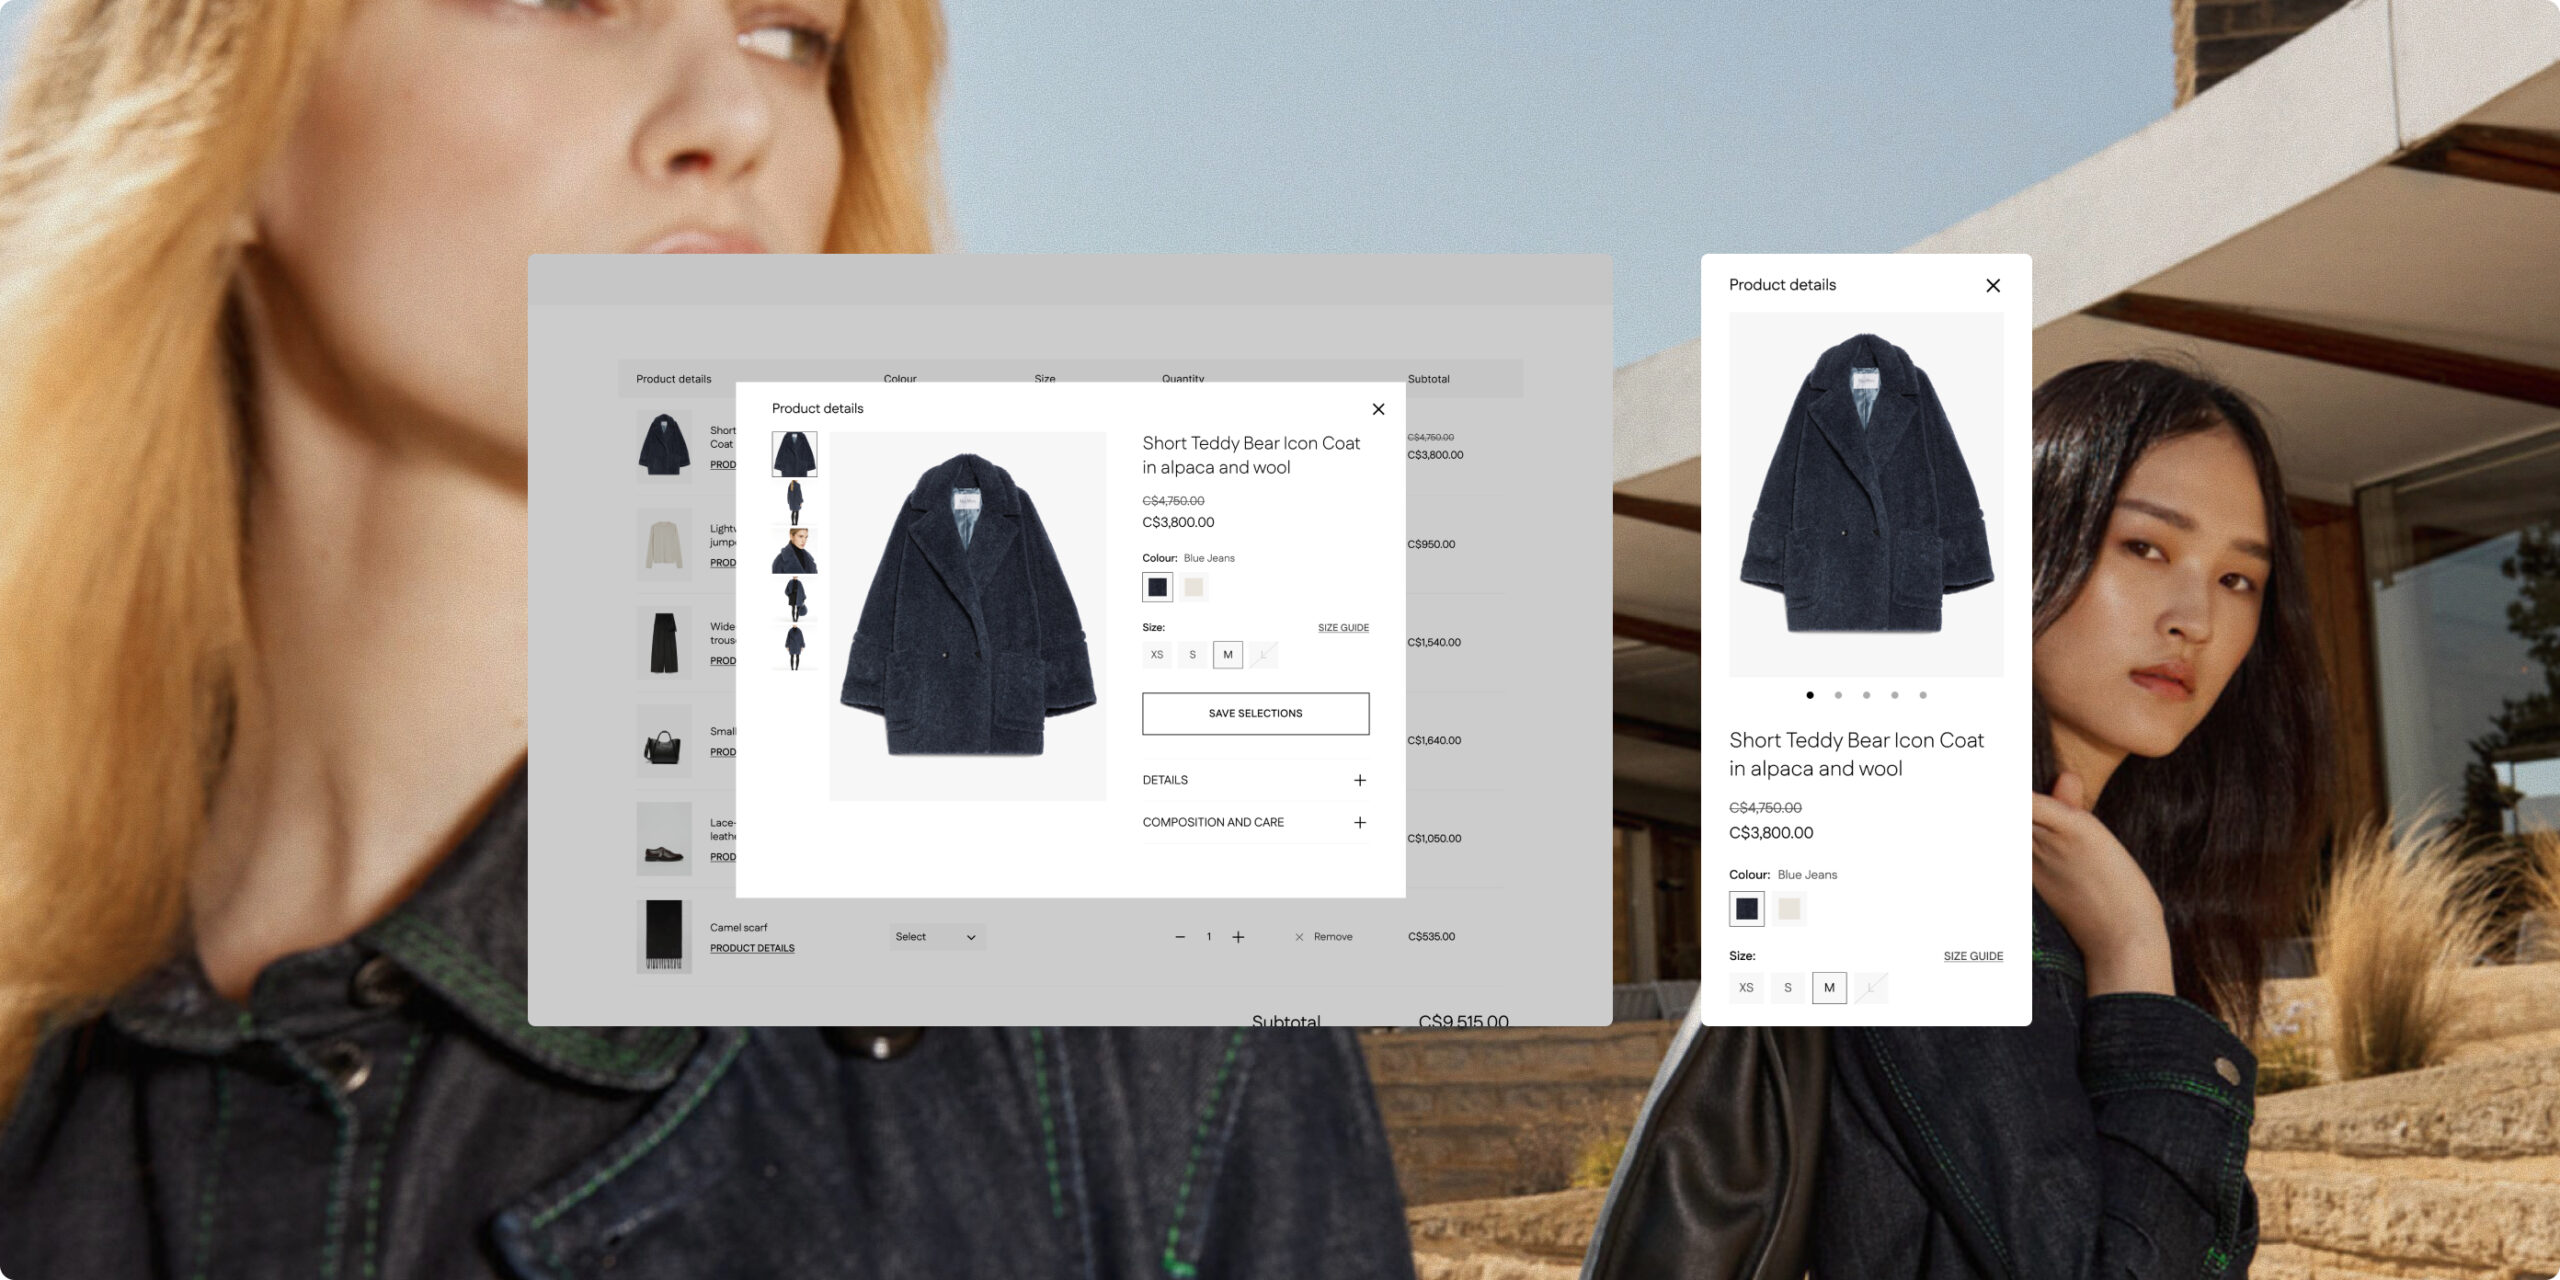The image size is (2560, 1280).
Task: Open SIZE GUIDE link in desktop modal
Action: coord(1343,628)
